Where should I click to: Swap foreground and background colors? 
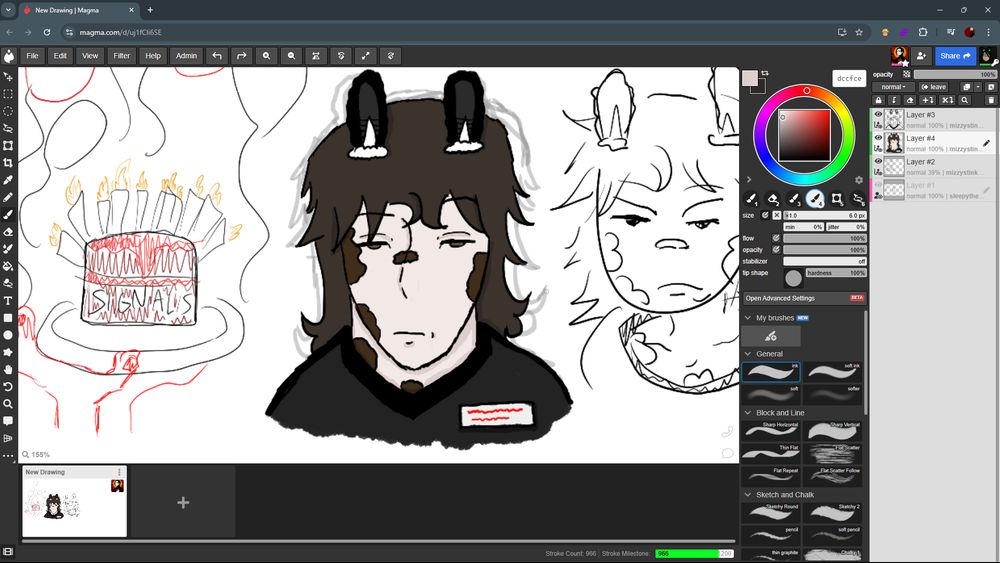(765, 73)
